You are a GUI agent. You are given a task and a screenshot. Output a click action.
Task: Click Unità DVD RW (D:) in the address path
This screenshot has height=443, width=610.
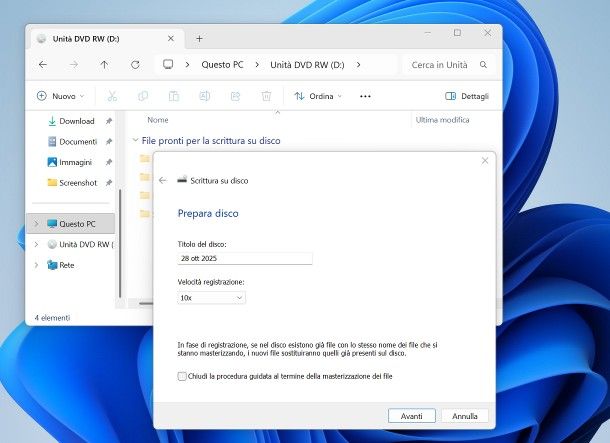pyautogui.click(x=307, y=65)
